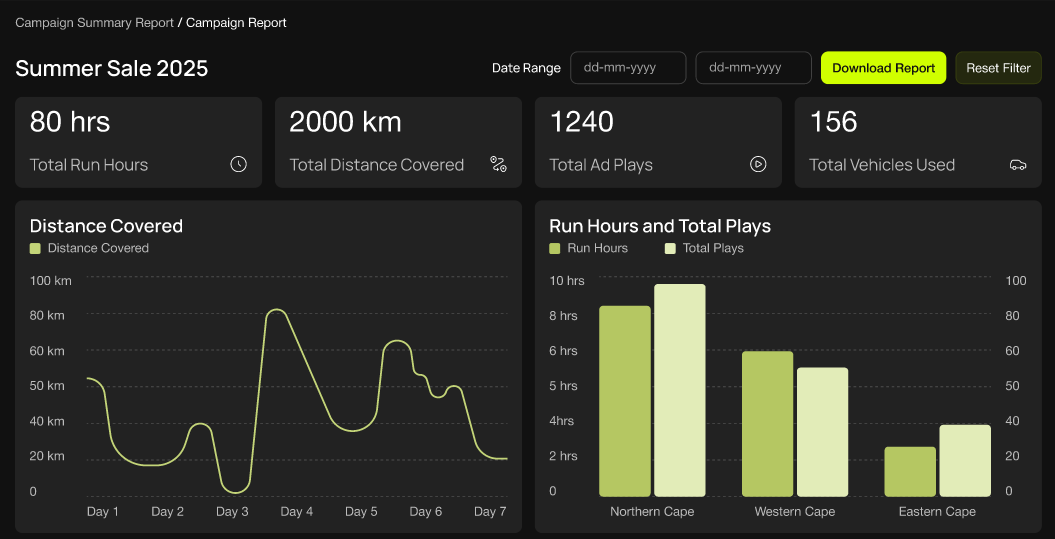
Task: Select the Campaign Report breadcrumb
Action: [236, 22]
